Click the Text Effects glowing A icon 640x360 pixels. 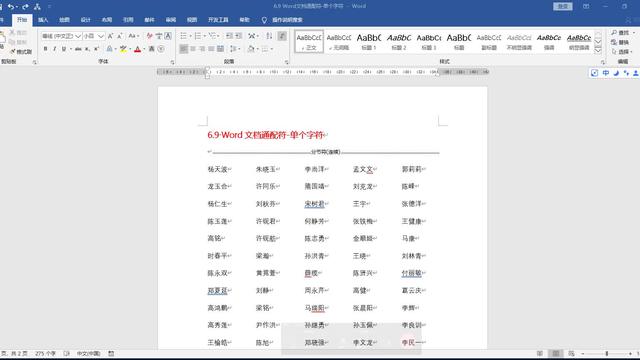(x=109, y=49)
